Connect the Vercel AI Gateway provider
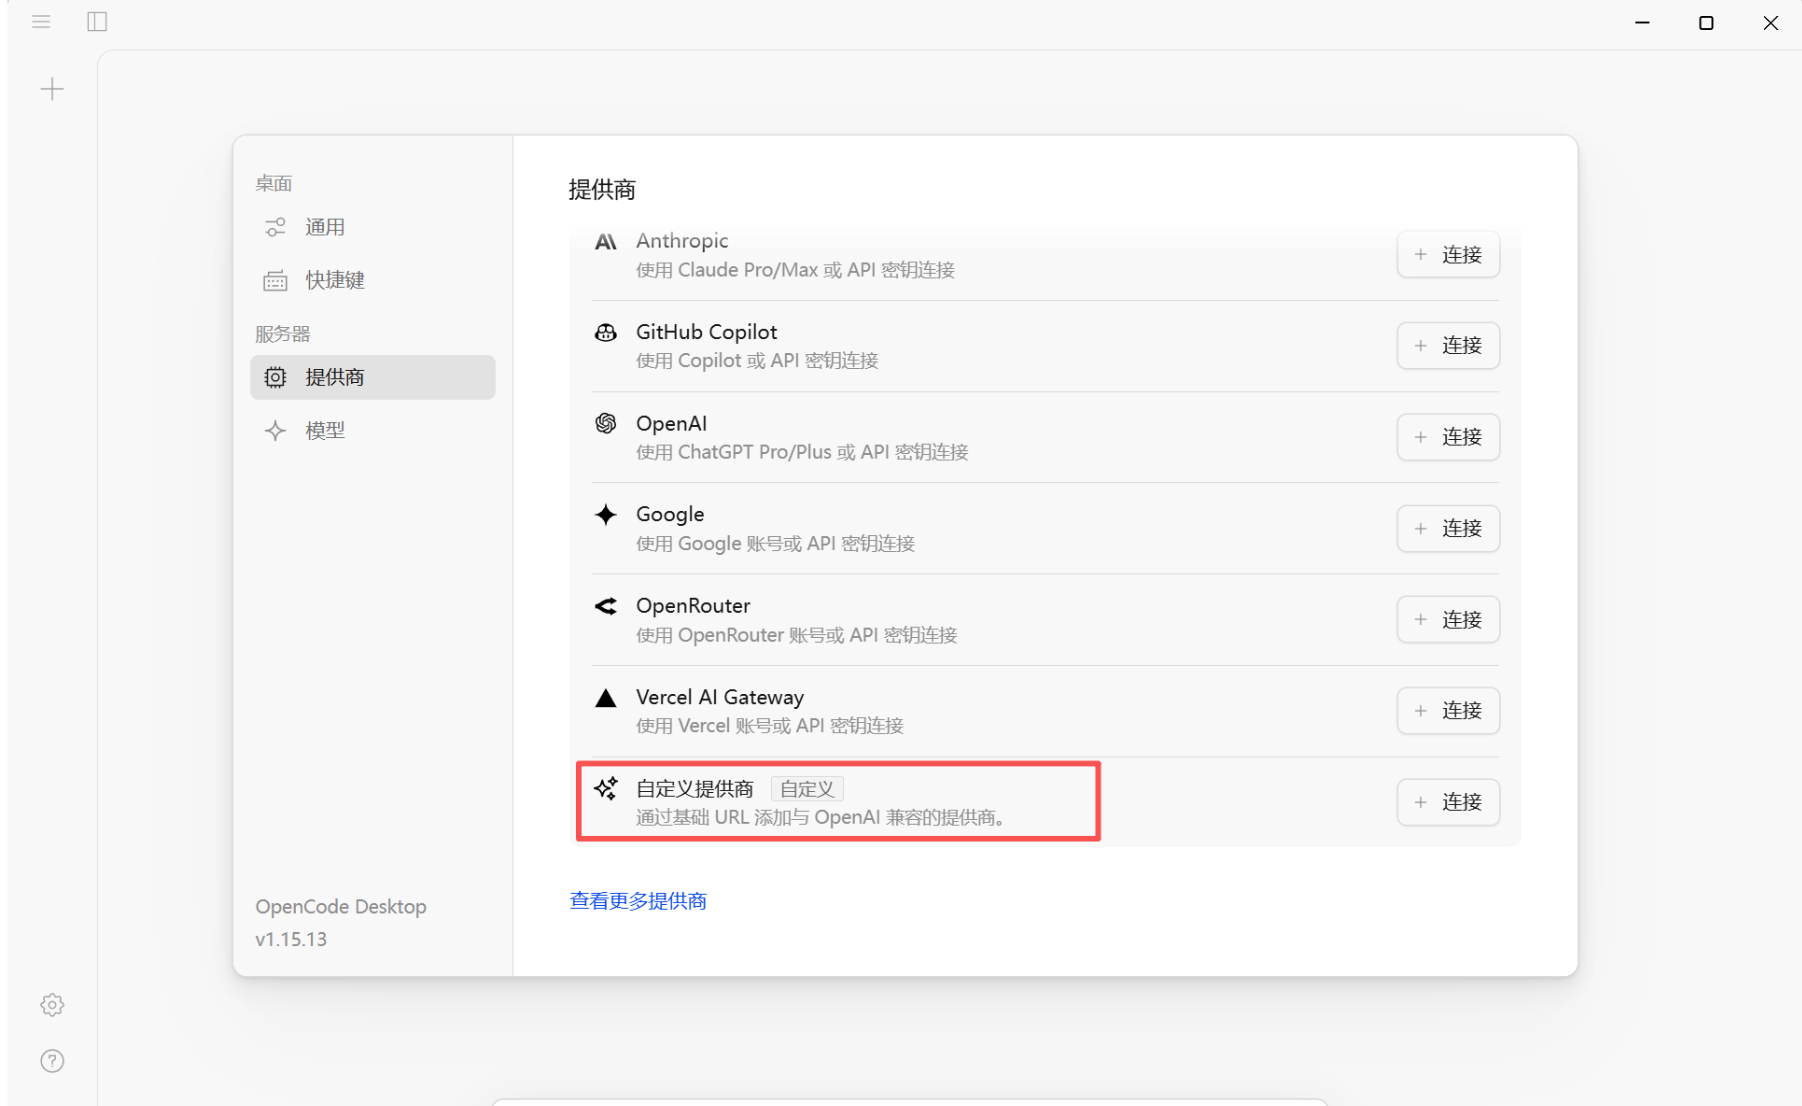The width and height of the screenshot is (1802, 1106). 1448,711
